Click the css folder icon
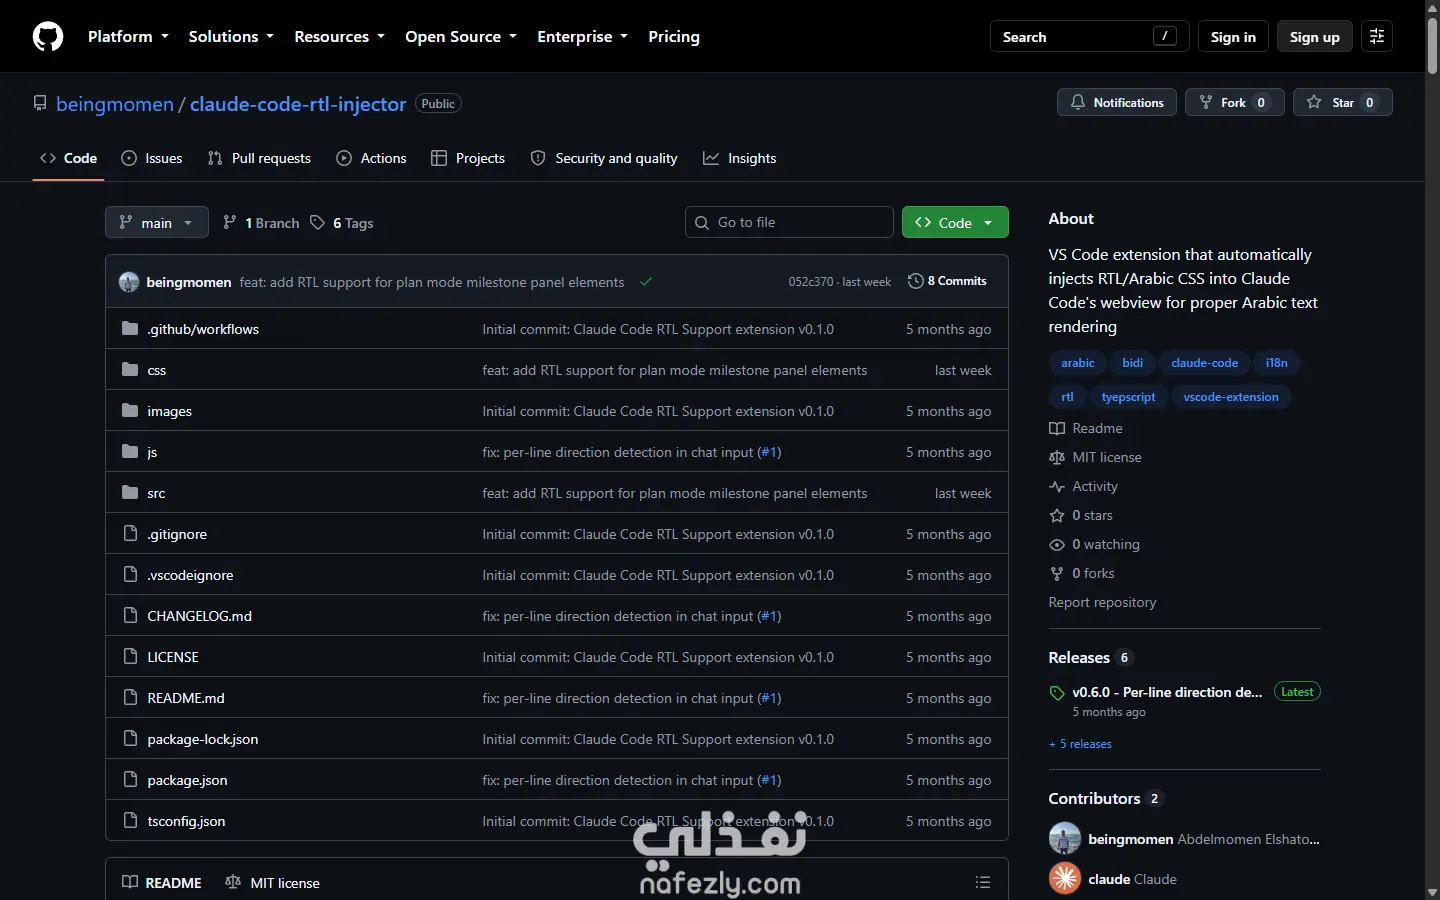The image size is (1440, 900). coord(130,370)
